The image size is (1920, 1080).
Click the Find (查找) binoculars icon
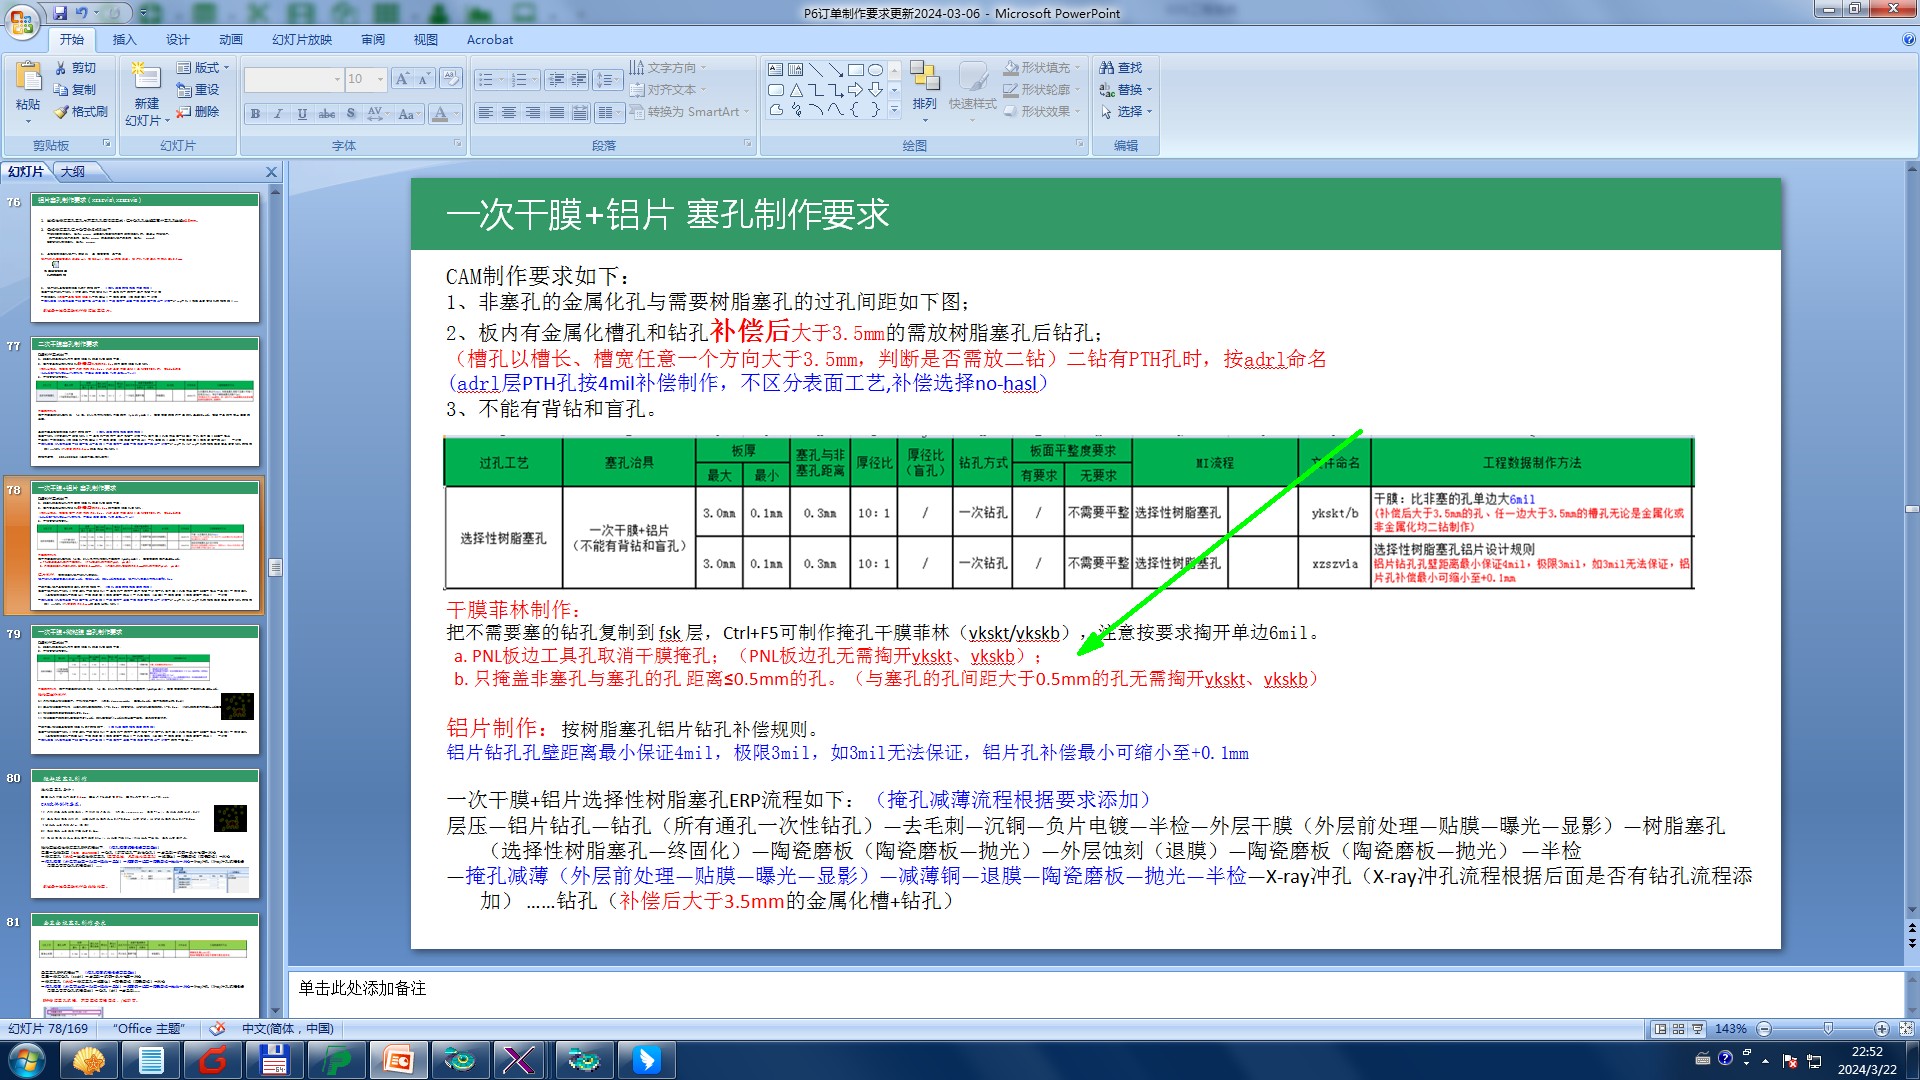pyautogui.click(x=1107, y=68)
